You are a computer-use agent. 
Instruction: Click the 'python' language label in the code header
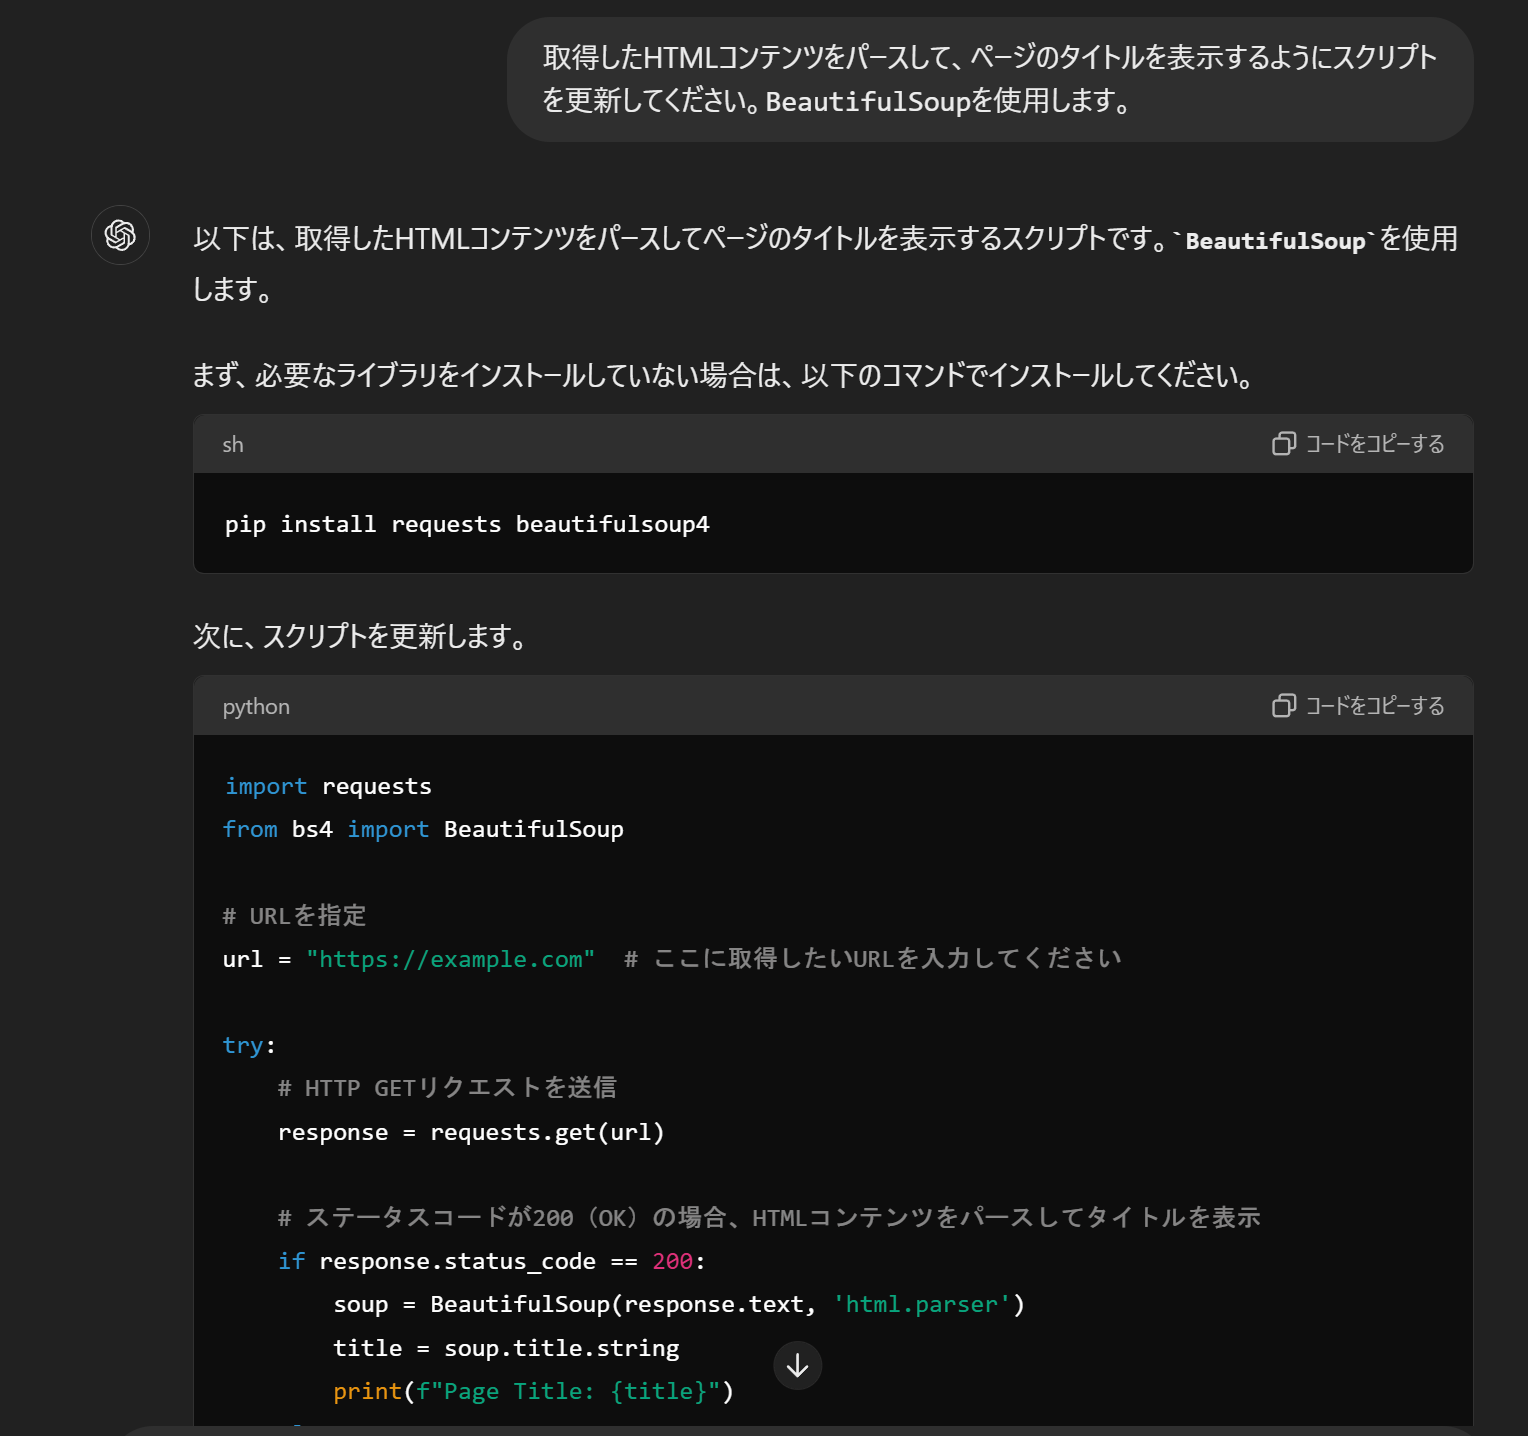pyautogui.click(x=256, y=707)
